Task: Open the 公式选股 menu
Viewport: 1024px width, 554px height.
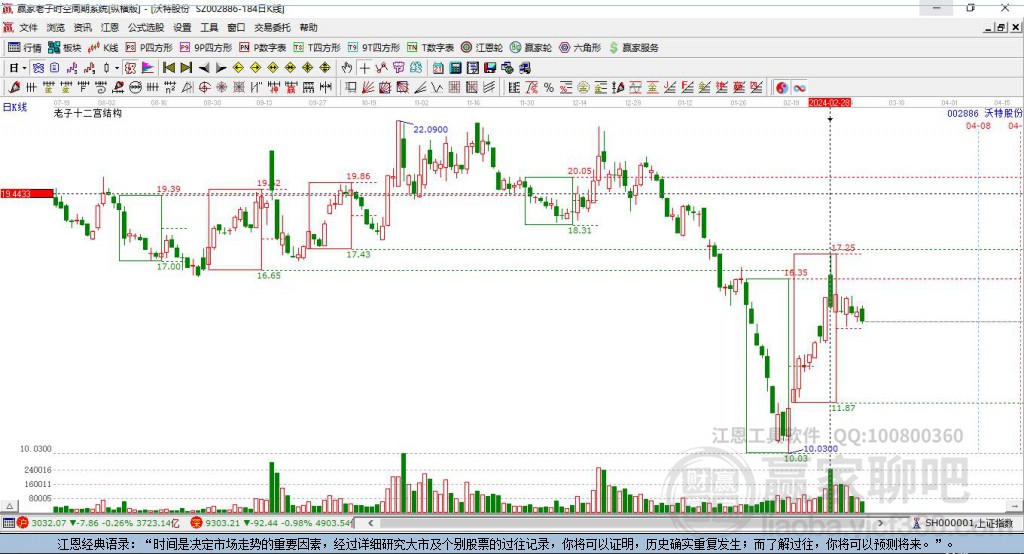Action: (x=146, y=27)
